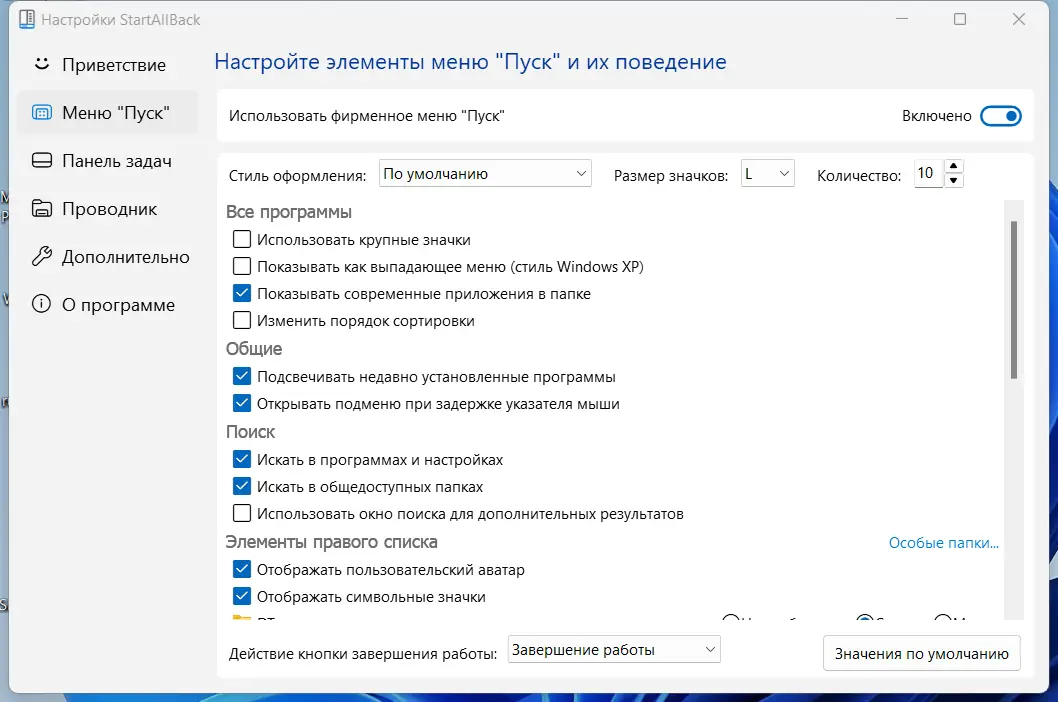Image resolution: width=1058 pixels, height=702 pixels.
Task: Click the folder icon next to Проводник
Action: coord(40,208)
